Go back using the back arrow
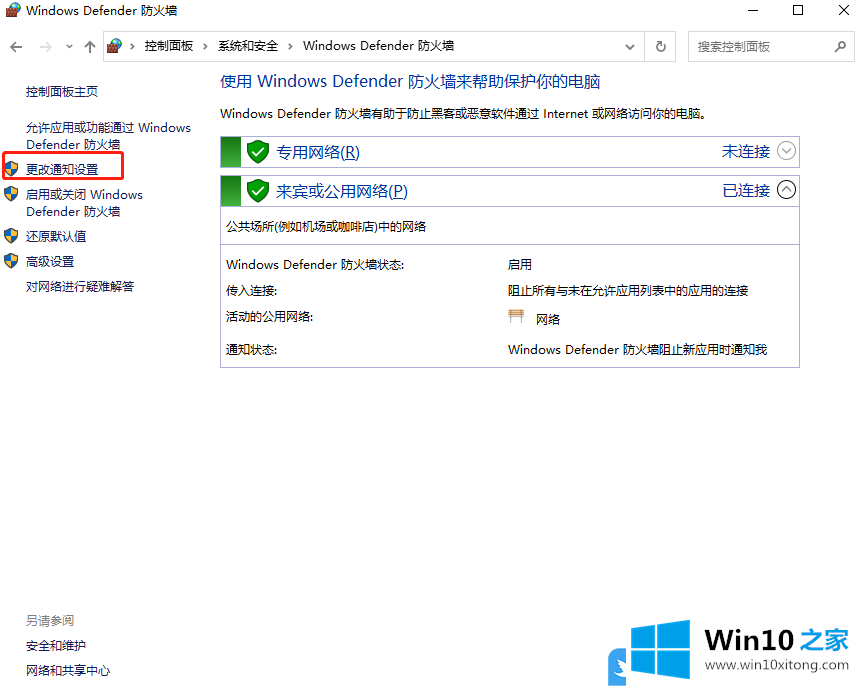Viewport: 861px width, 691px height. tap(16, 47)
